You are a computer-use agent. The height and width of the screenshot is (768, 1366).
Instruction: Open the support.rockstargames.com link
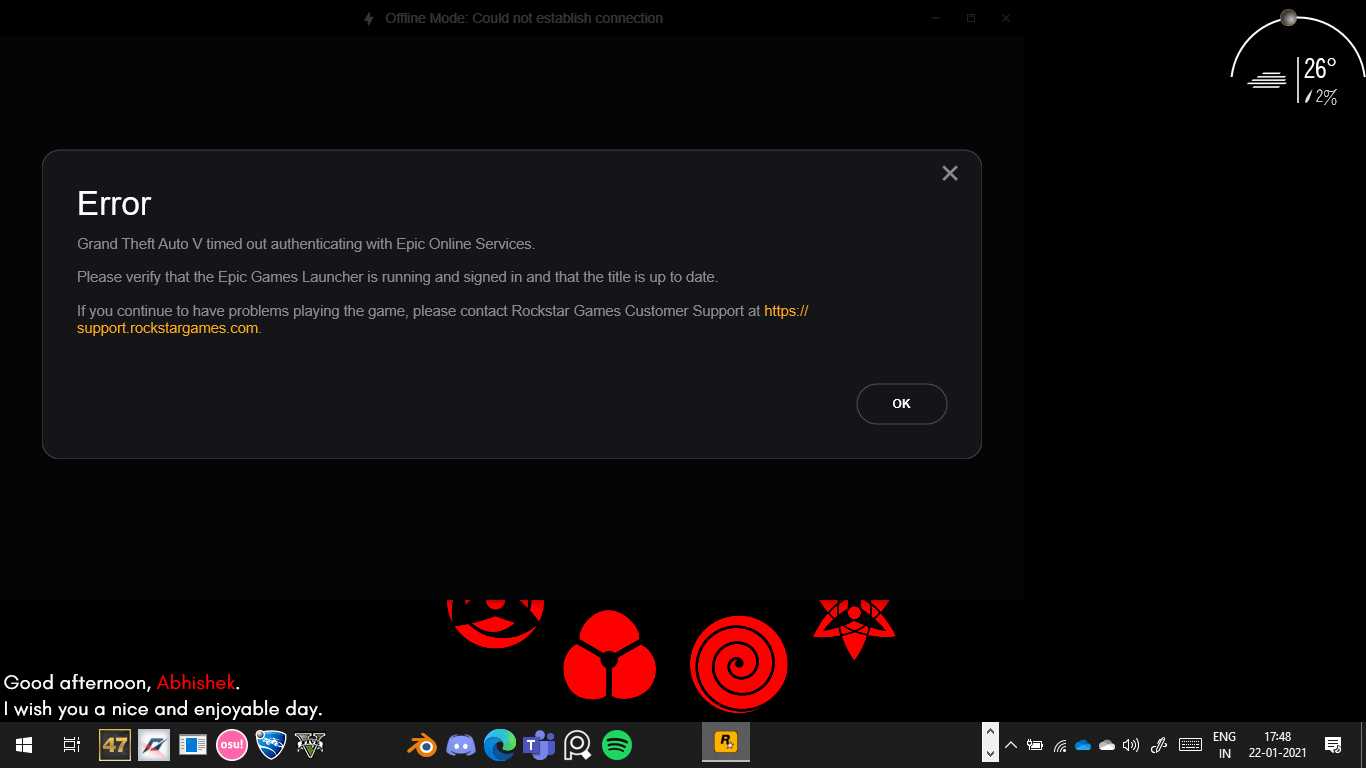pos(168,327)
